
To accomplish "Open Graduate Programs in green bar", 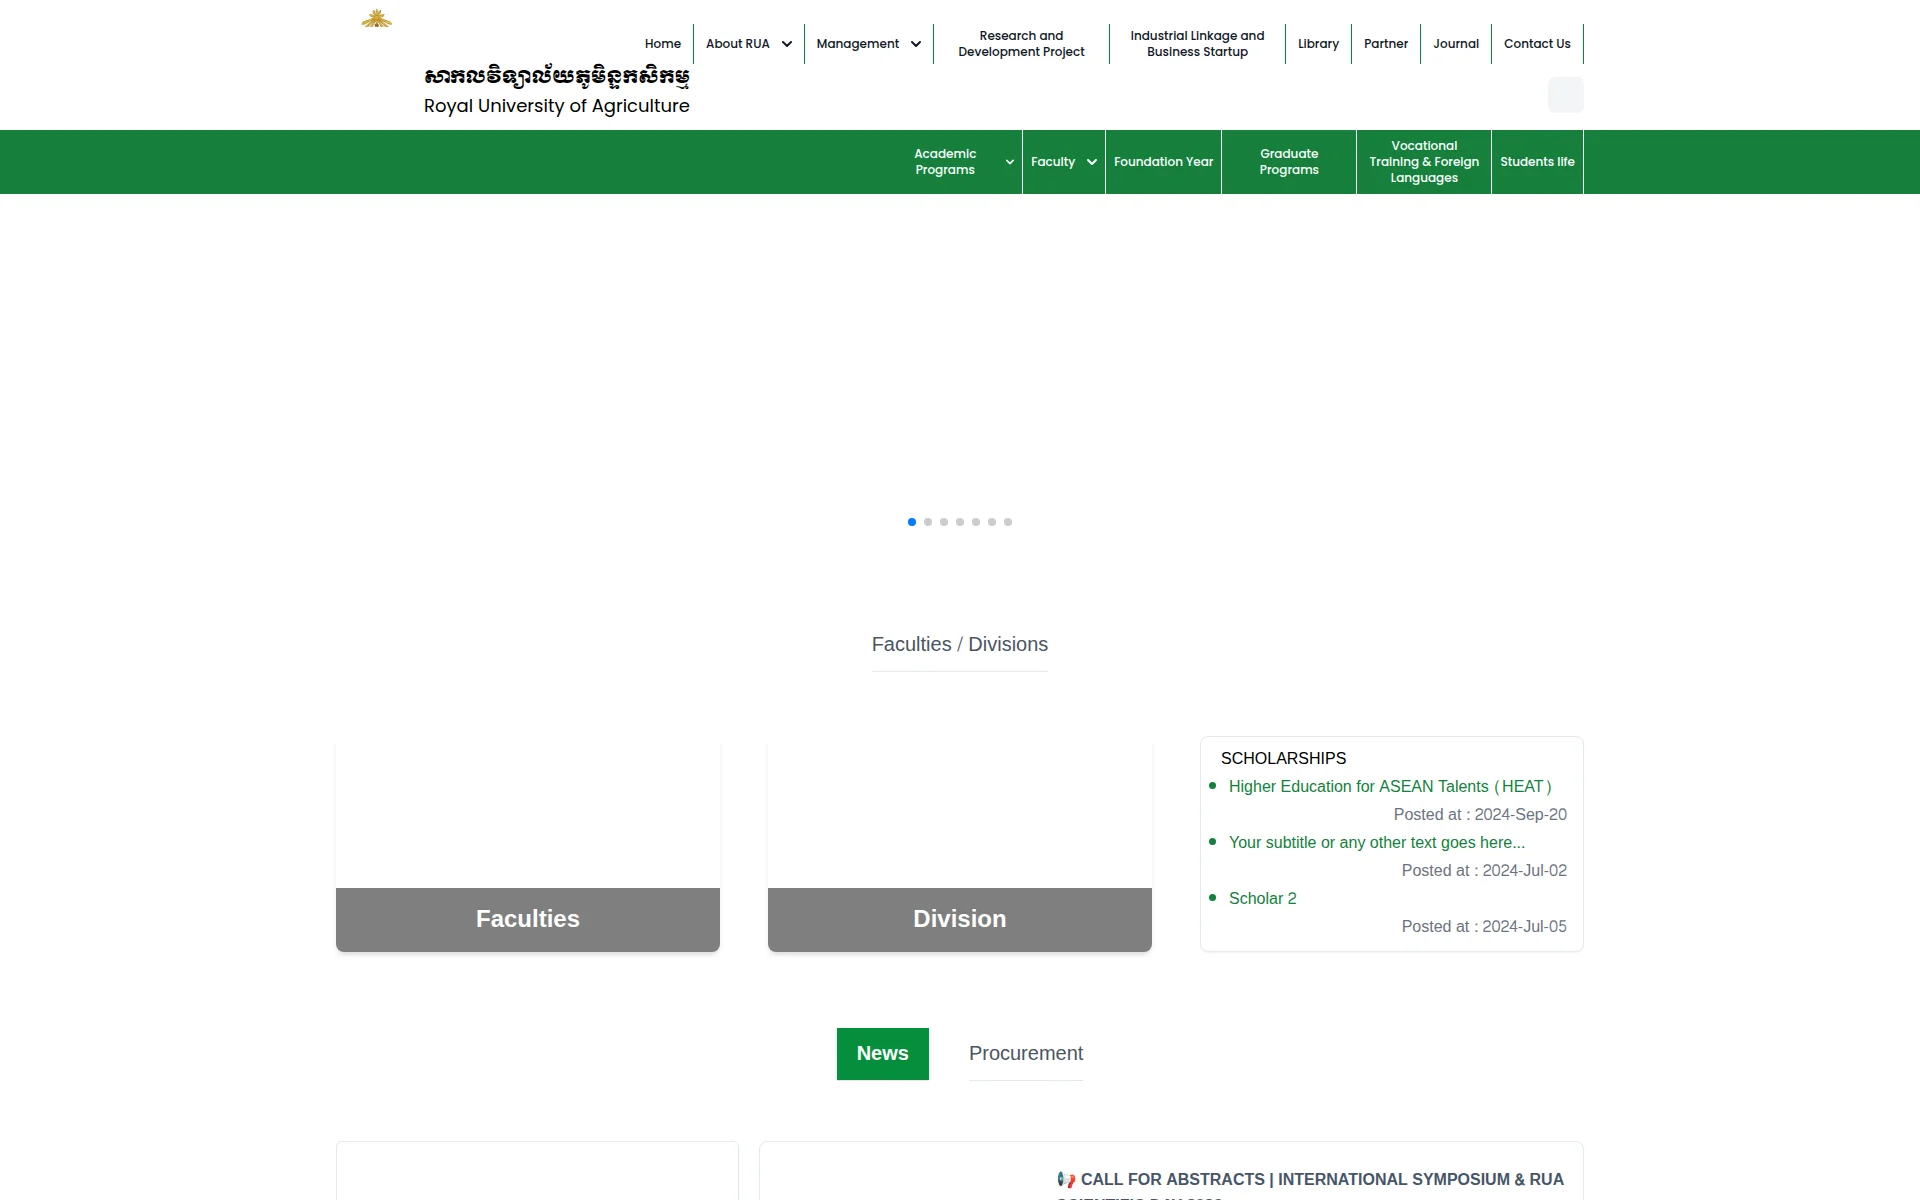I will [x=1289, y=162].
